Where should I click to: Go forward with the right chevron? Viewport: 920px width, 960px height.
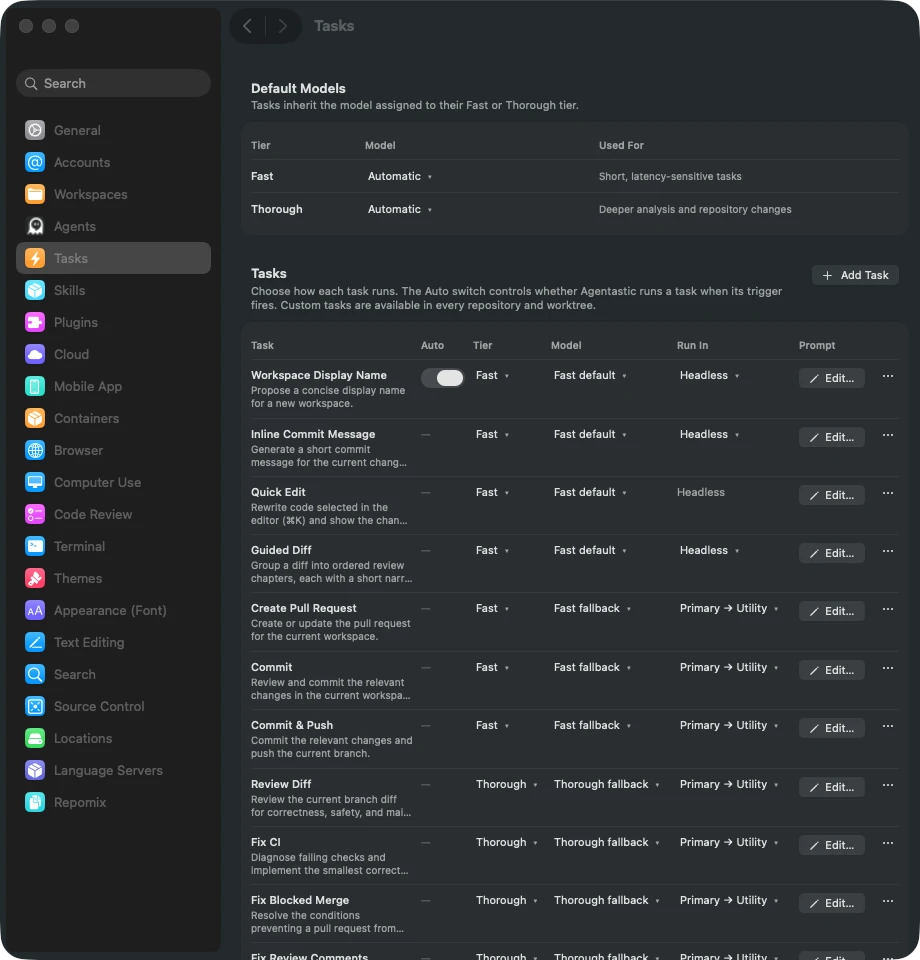click(x=282, y=26)
